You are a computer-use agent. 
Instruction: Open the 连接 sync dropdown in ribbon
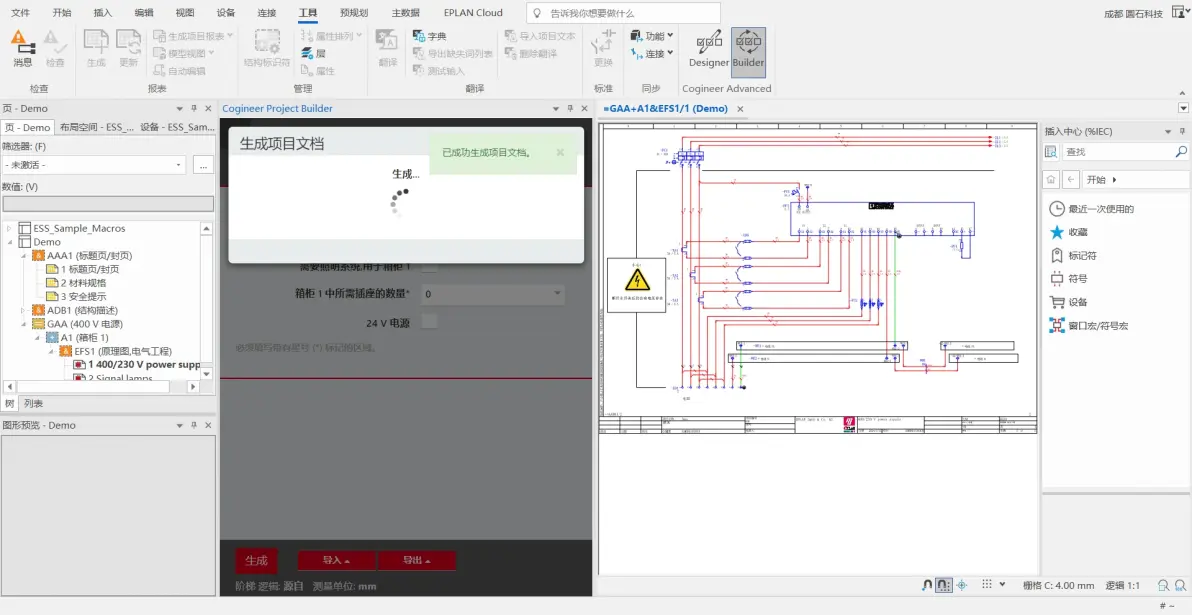(x=651, y=53)
